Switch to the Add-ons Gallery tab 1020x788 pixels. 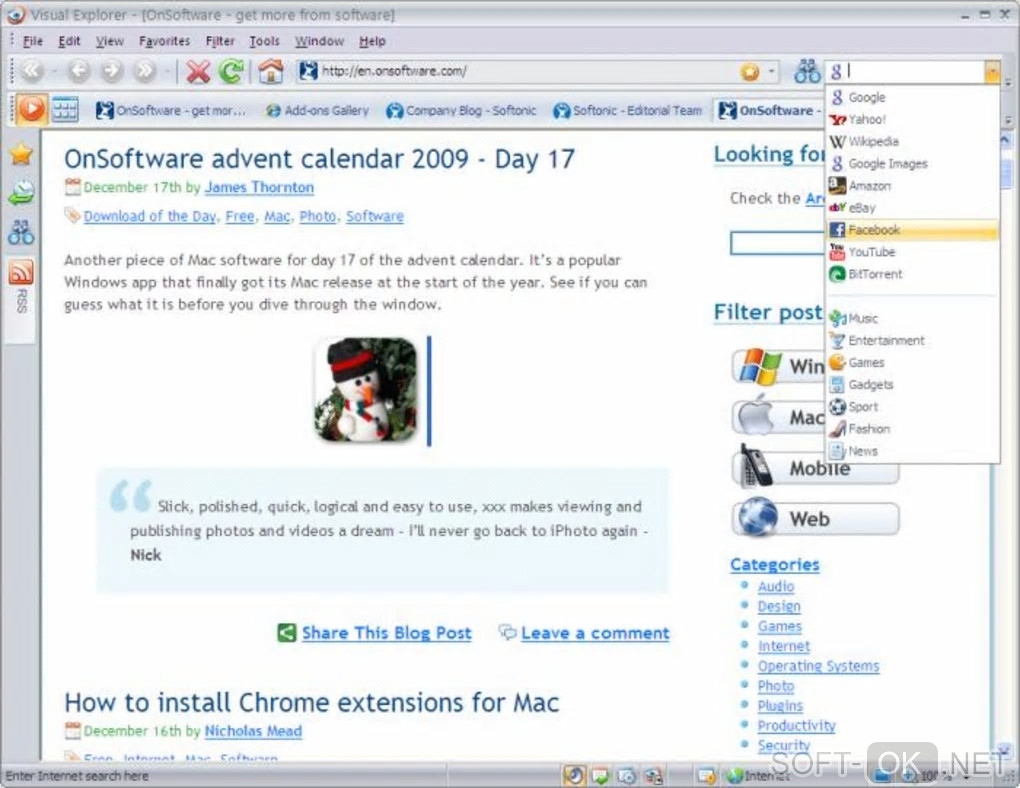[317, 111]
